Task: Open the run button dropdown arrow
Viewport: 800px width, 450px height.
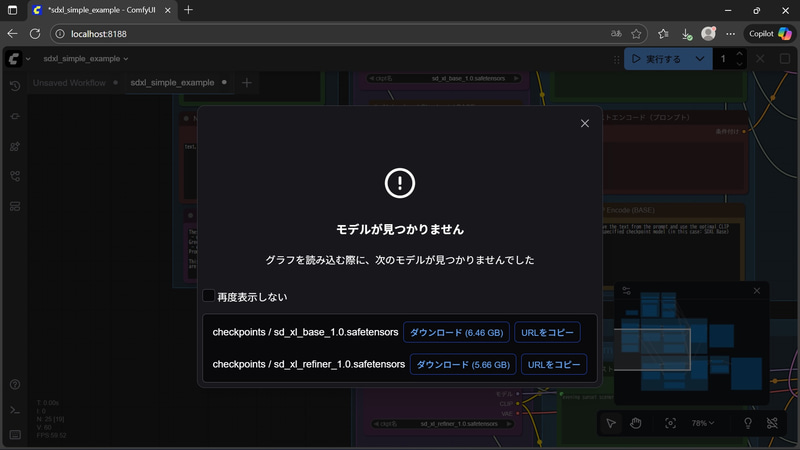Action: click(x=700, y=59)
